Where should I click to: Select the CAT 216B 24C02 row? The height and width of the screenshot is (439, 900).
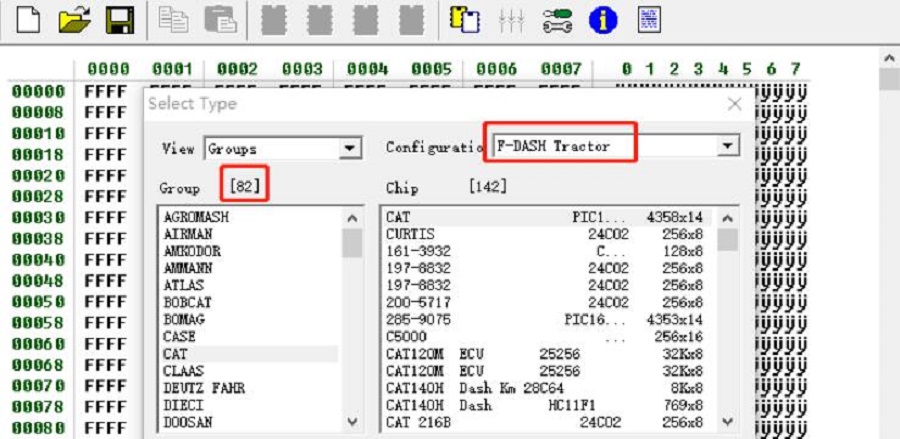click(548, 422)
